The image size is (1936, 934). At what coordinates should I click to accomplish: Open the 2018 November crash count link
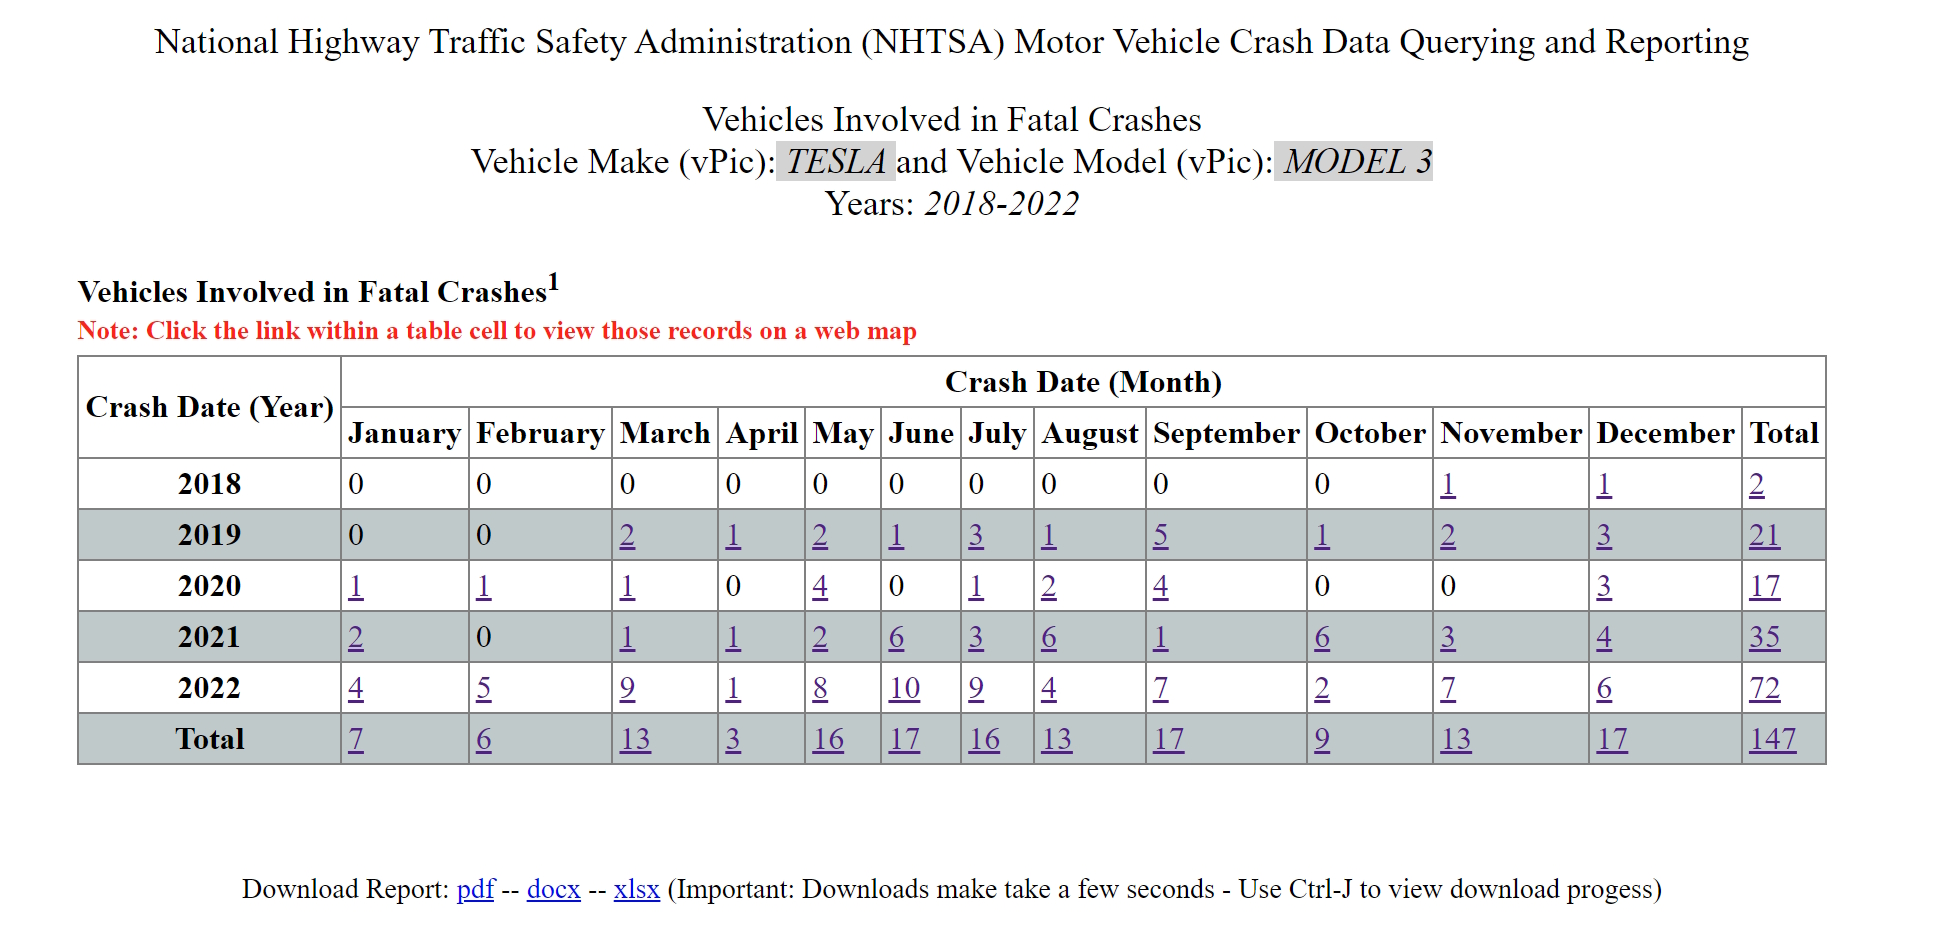(x=1447, y=484)
